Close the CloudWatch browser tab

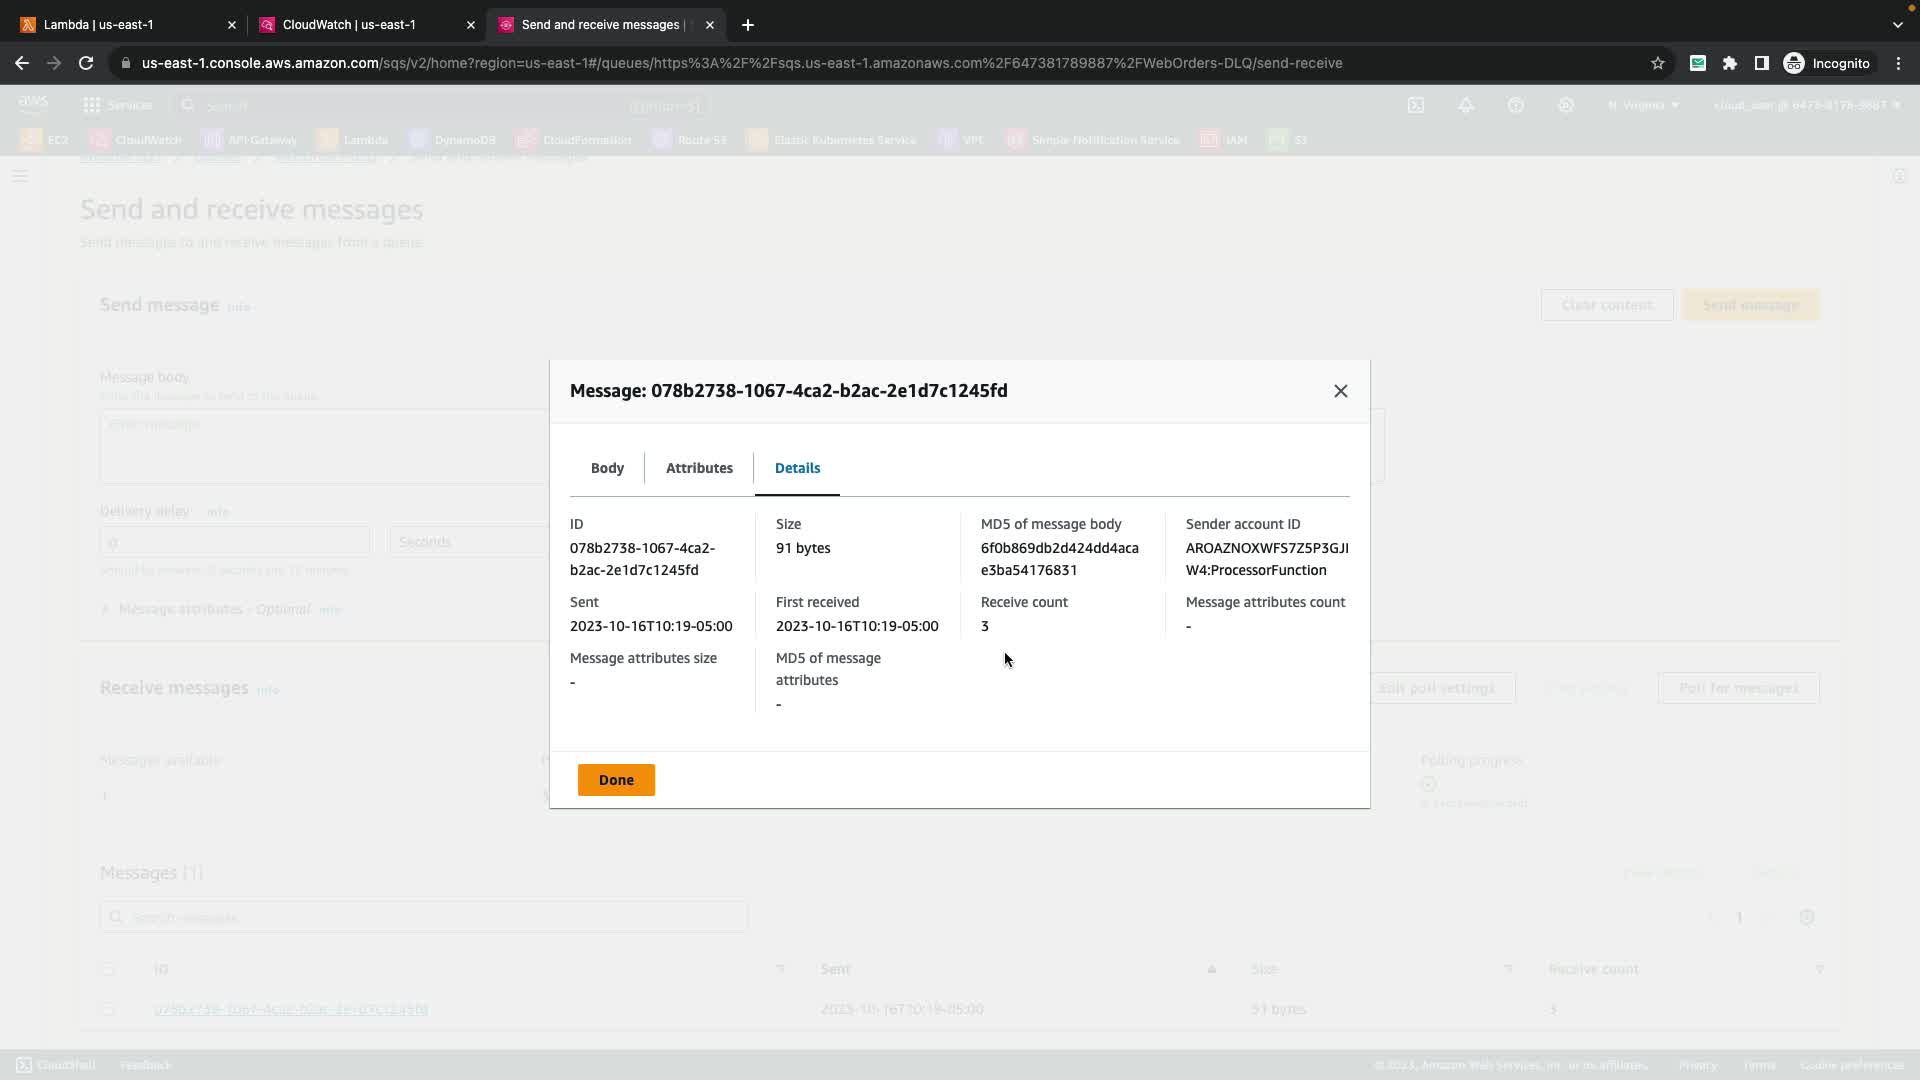pos(471,24)
